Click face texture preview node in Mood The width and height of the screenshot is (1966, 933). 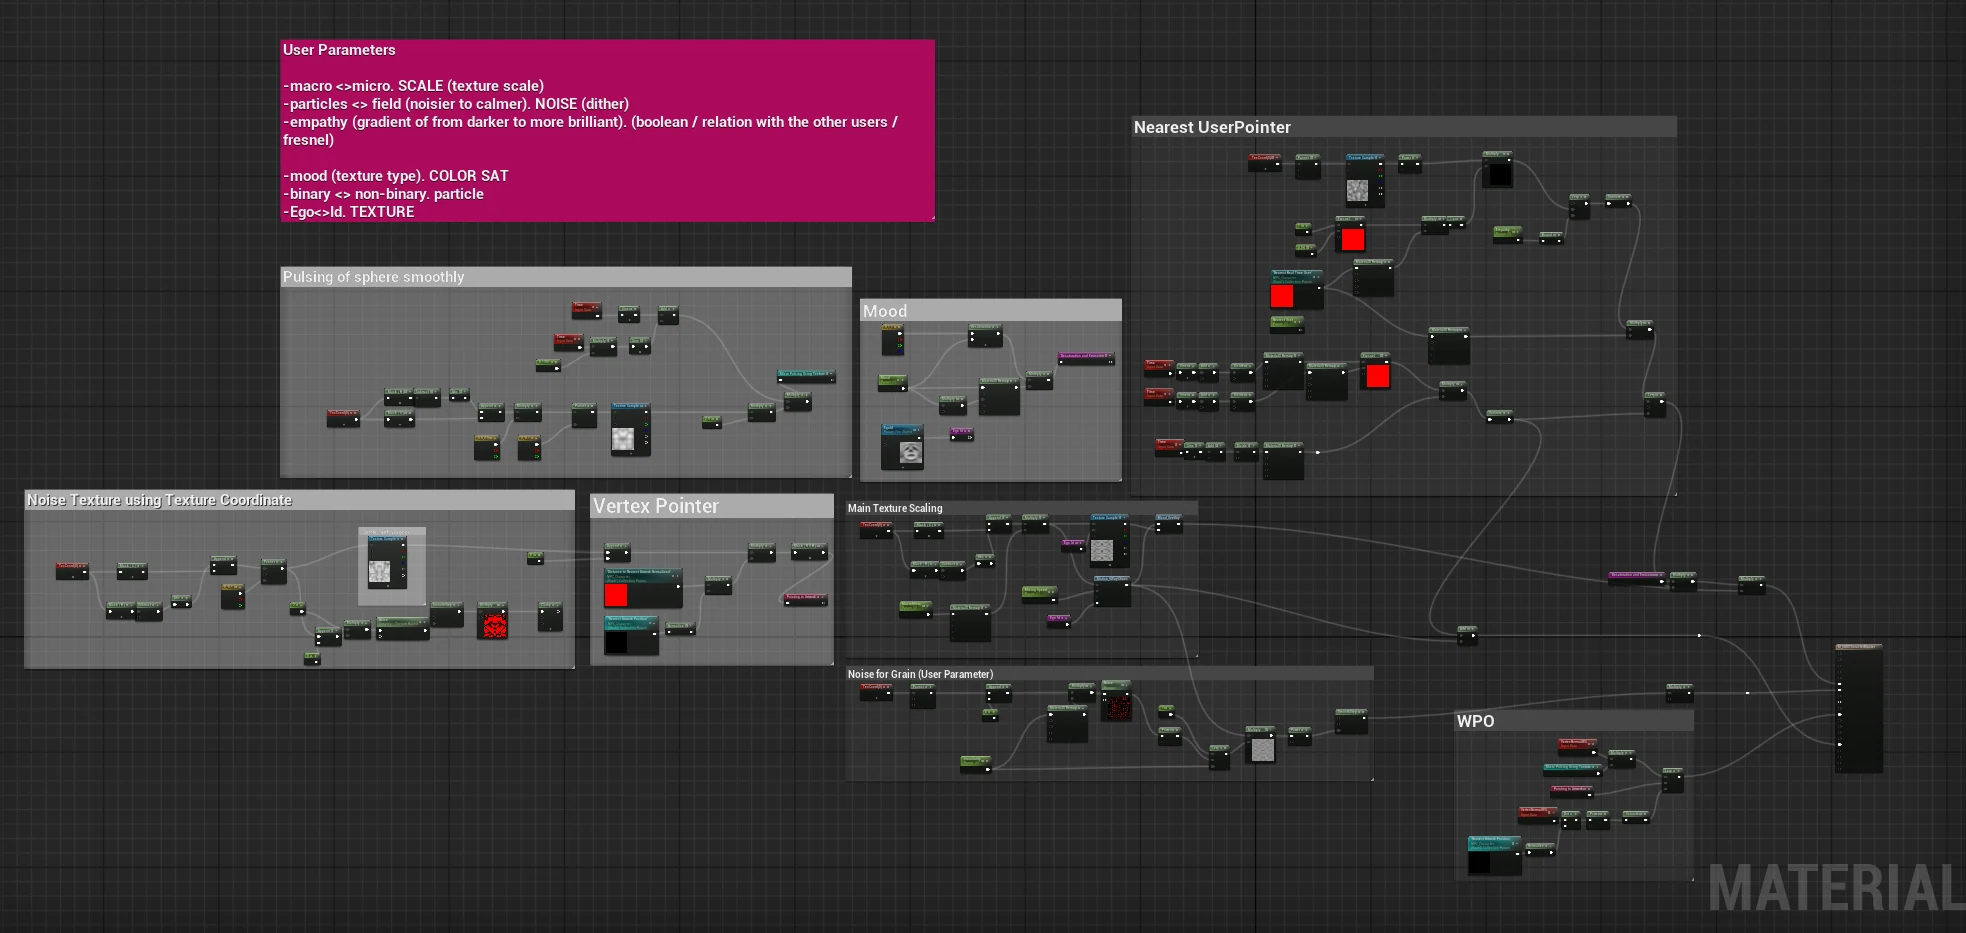(x=902, y=447)
